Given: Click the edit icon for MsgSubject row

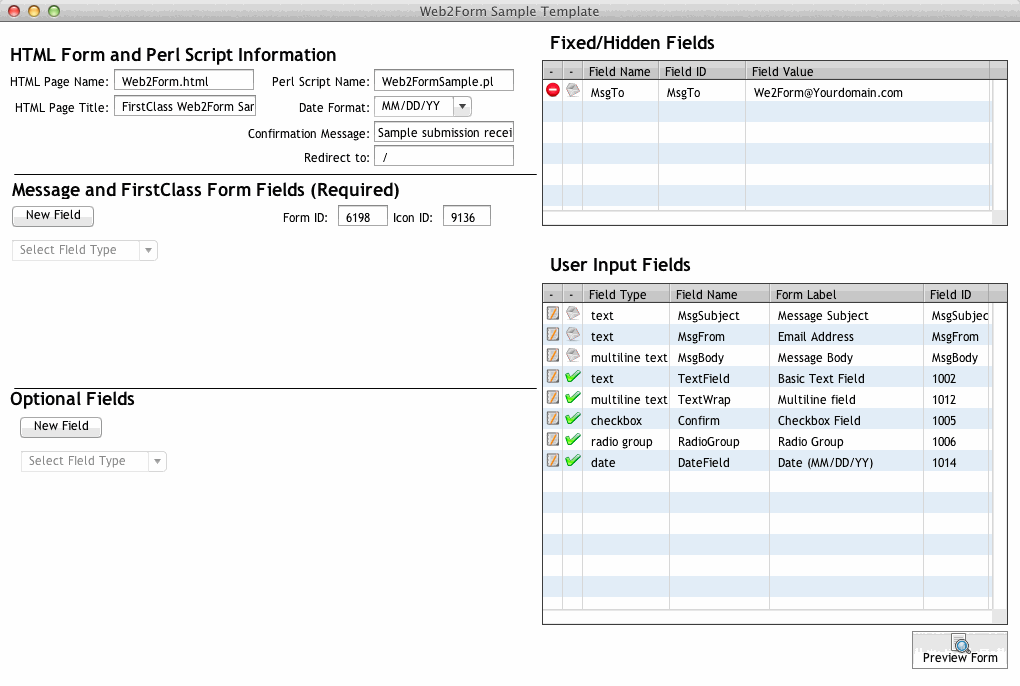Looking at the screenshot, I should [x=553, y=314].
